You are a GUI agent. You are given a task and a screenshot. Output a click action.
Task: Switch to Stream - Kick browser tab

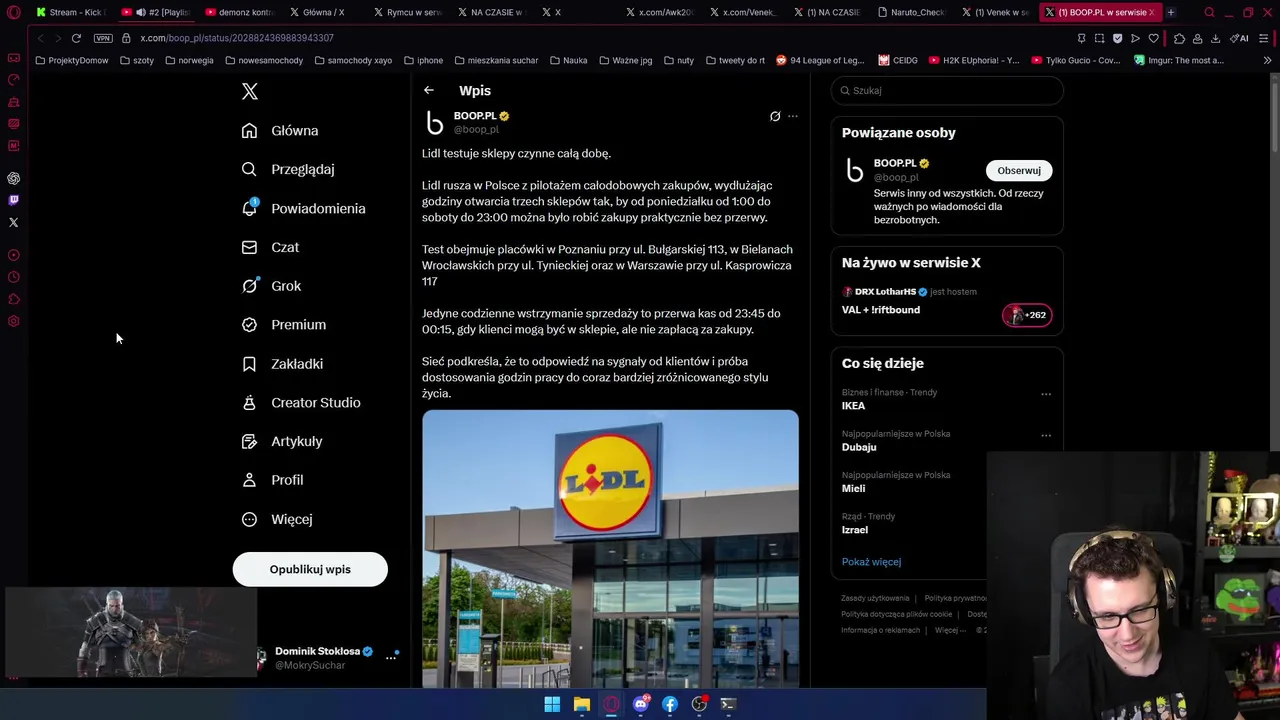70,12
